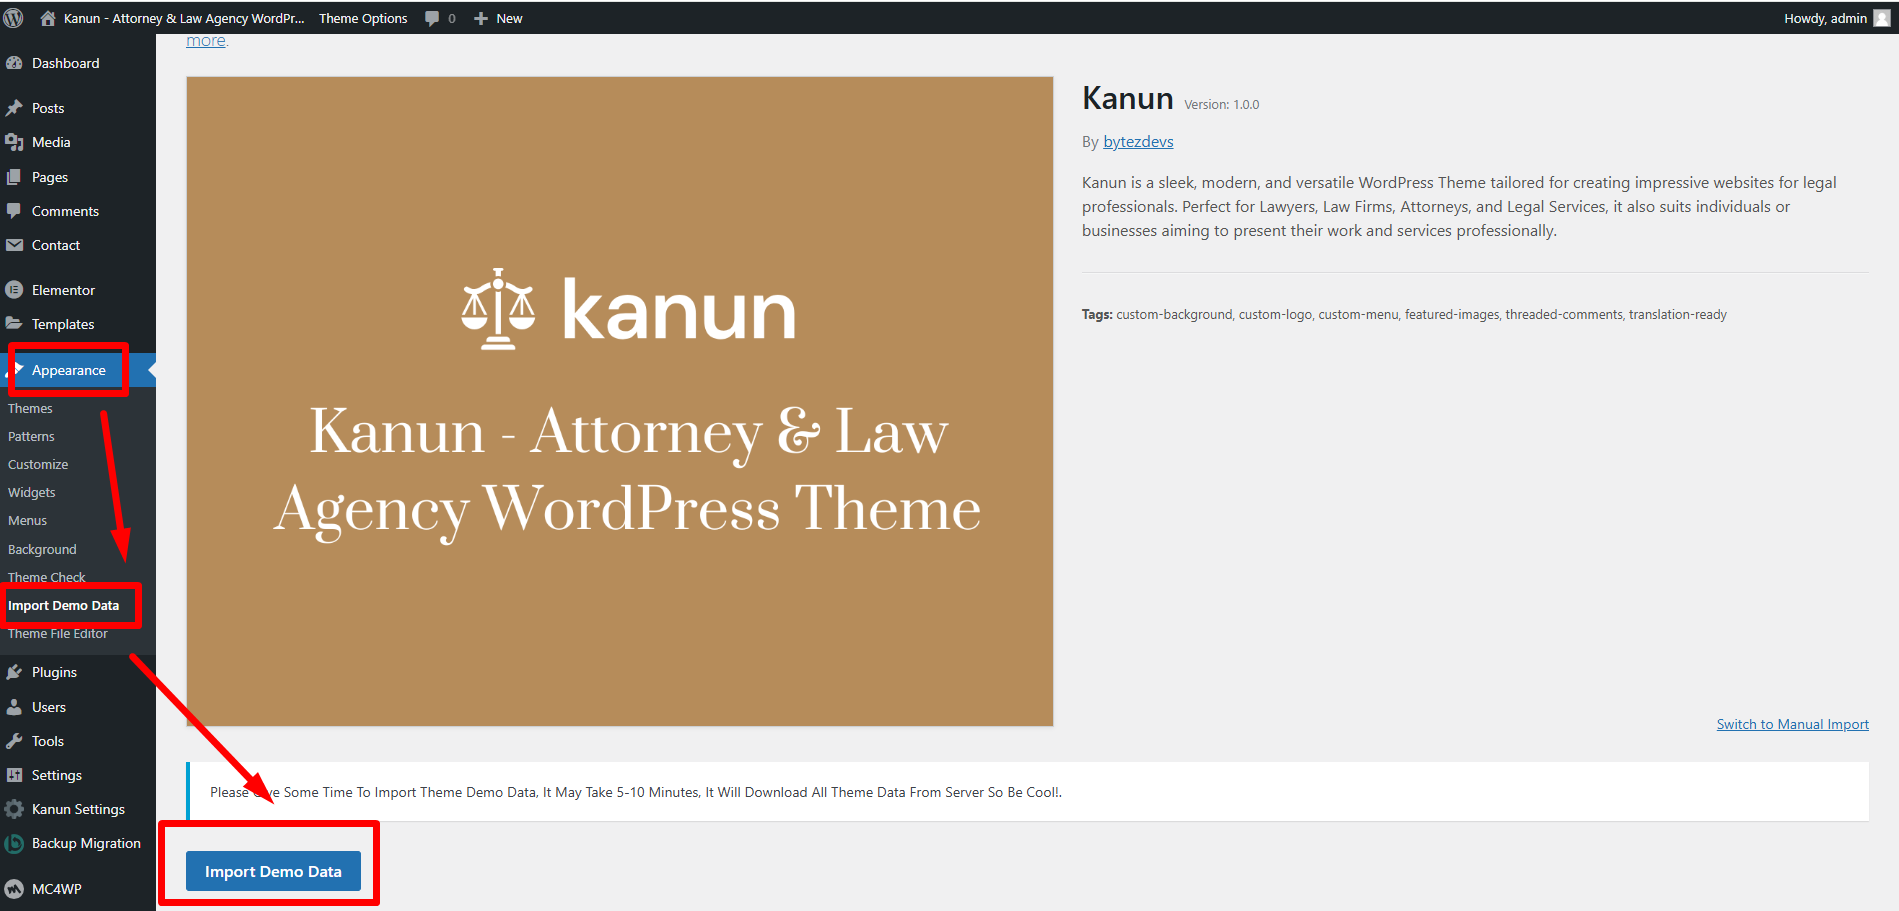Click the MC4WP icon
This screenshot has height=911, width=1899.
click(14, 889)
